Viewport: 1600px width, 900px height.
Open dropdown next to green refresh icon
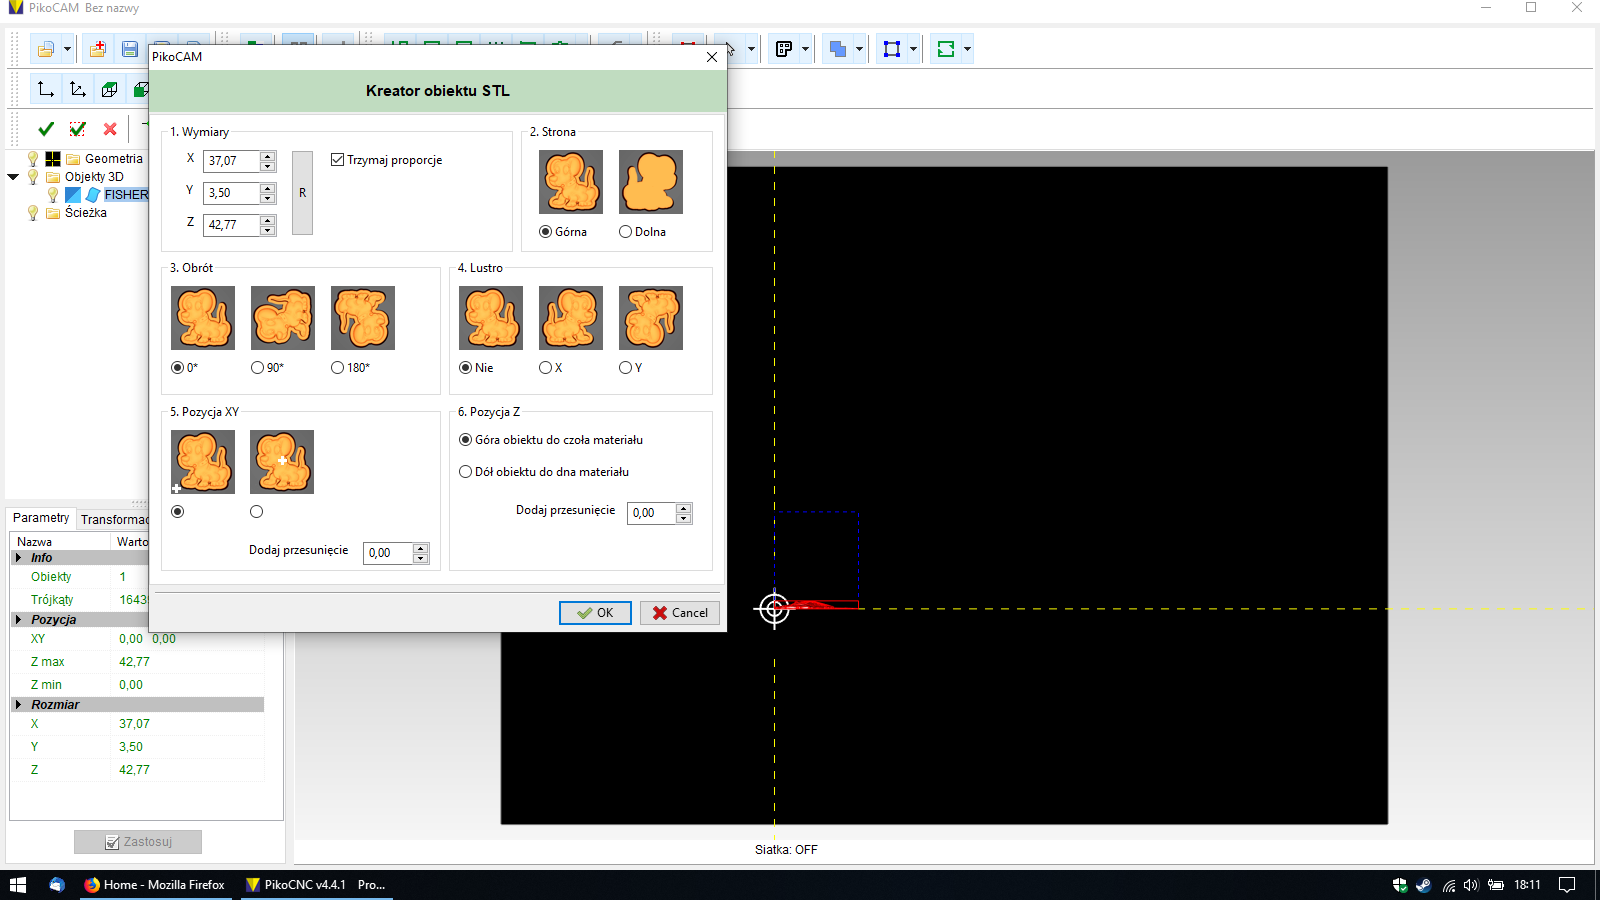[967, 49]
